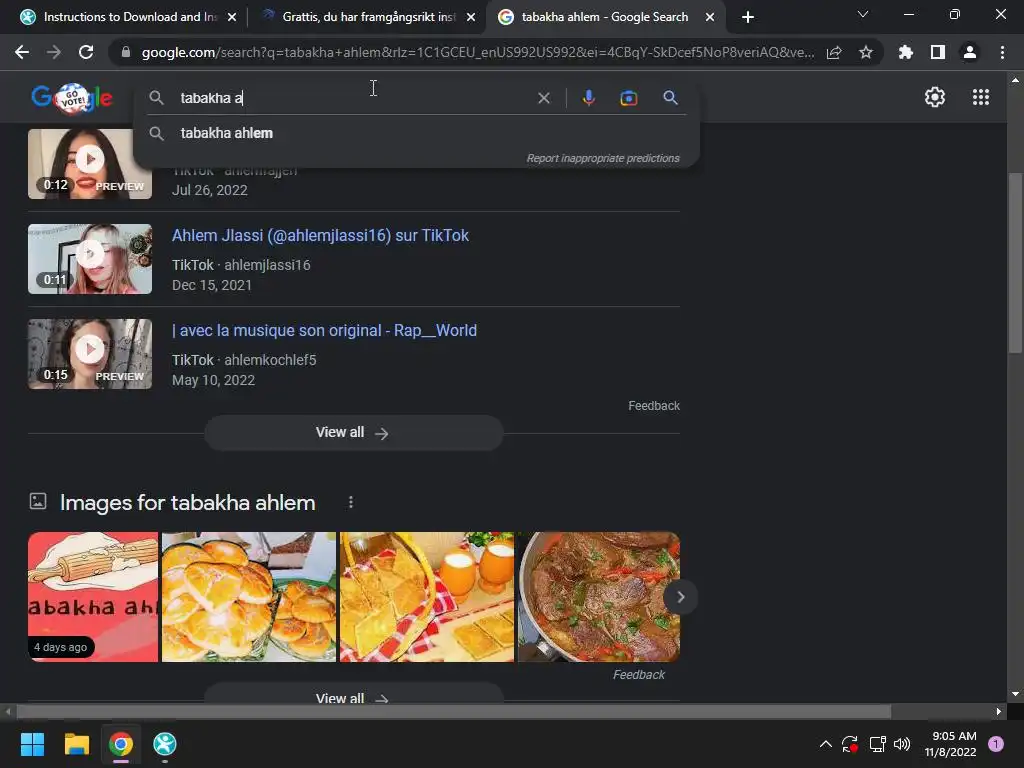This screenshot has width=1024, height=768.
Task: Close the Instructions to Download tab
Action: [x=232, y=17]
